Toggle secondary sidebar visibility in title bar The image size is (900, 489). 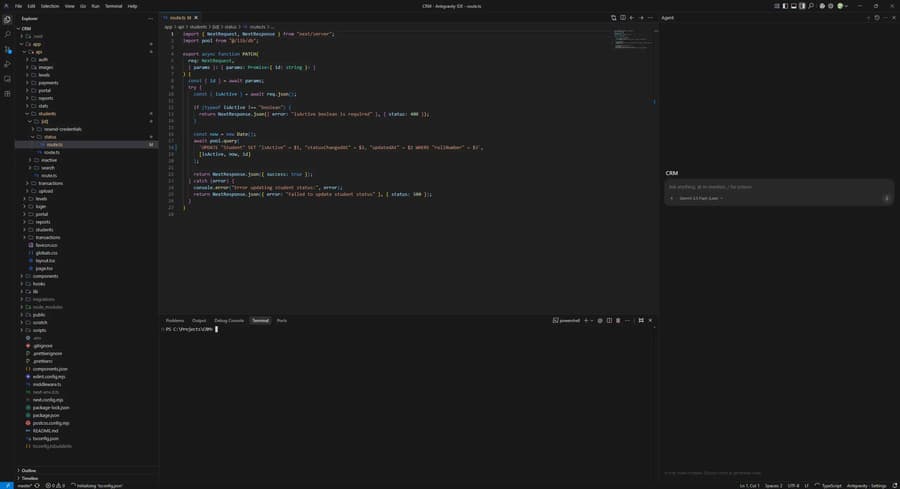(802, 6)
